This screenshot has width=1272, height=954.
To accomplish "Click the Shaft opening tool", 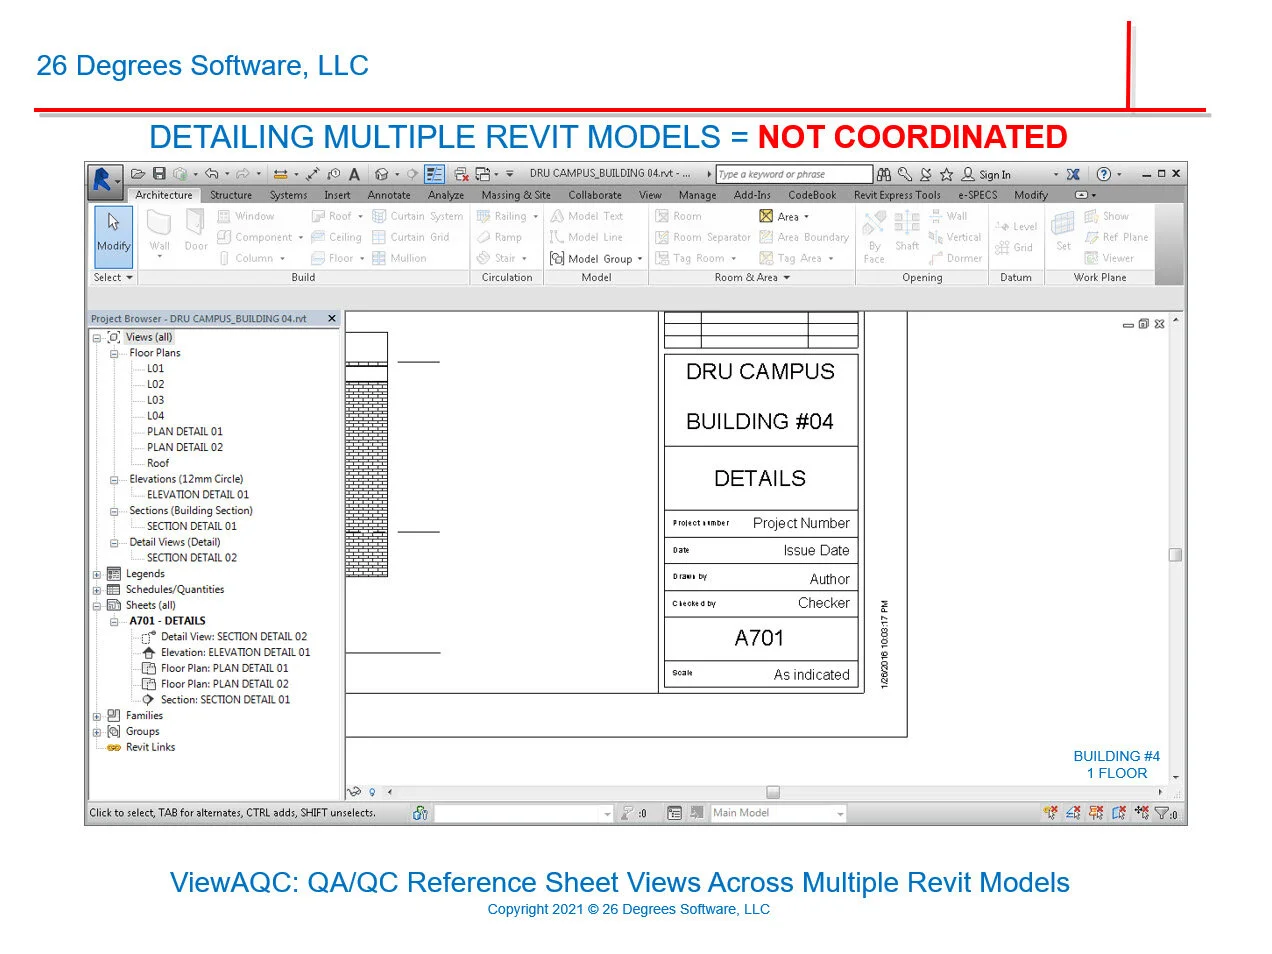I will coord(907,230).
